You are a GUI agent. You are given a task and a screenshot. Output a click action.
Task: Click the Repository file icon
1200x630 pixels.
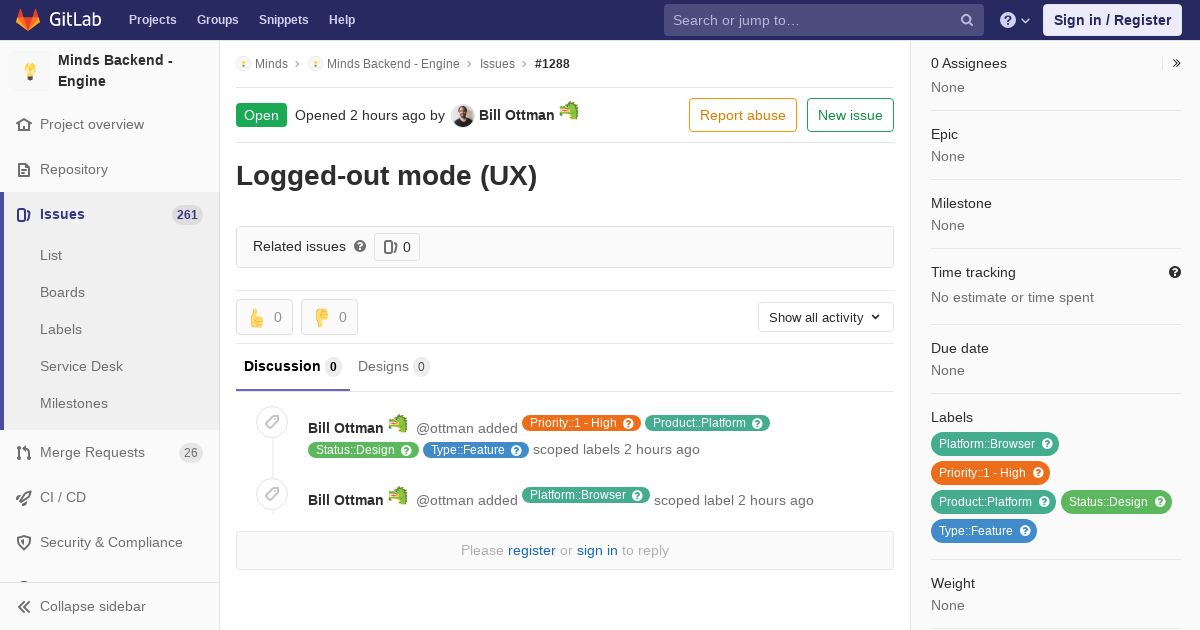point(24,170)
